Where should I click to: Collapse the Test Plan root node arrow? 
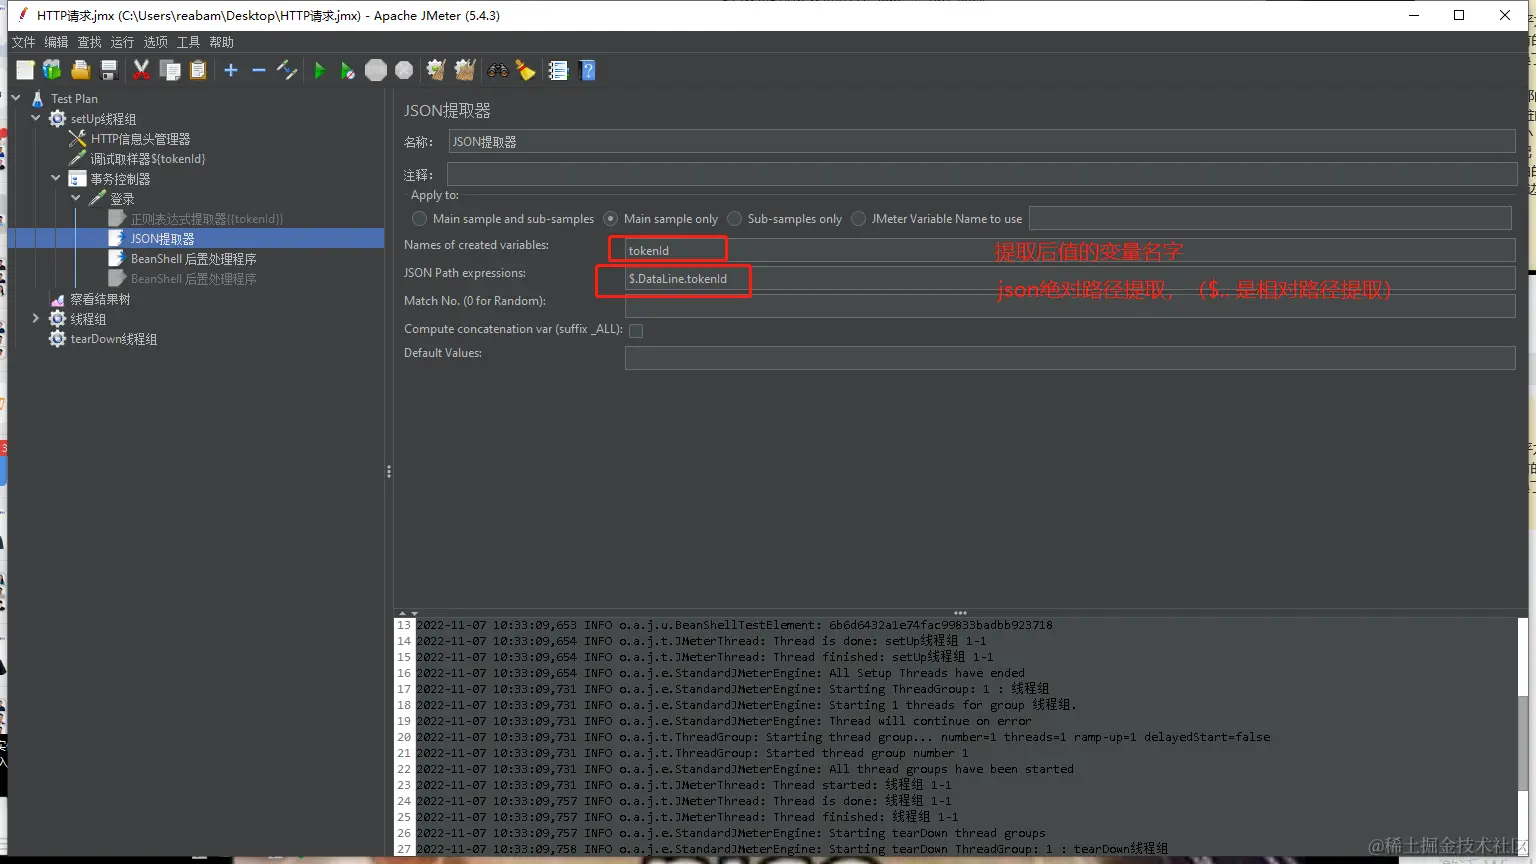point(16,98)
